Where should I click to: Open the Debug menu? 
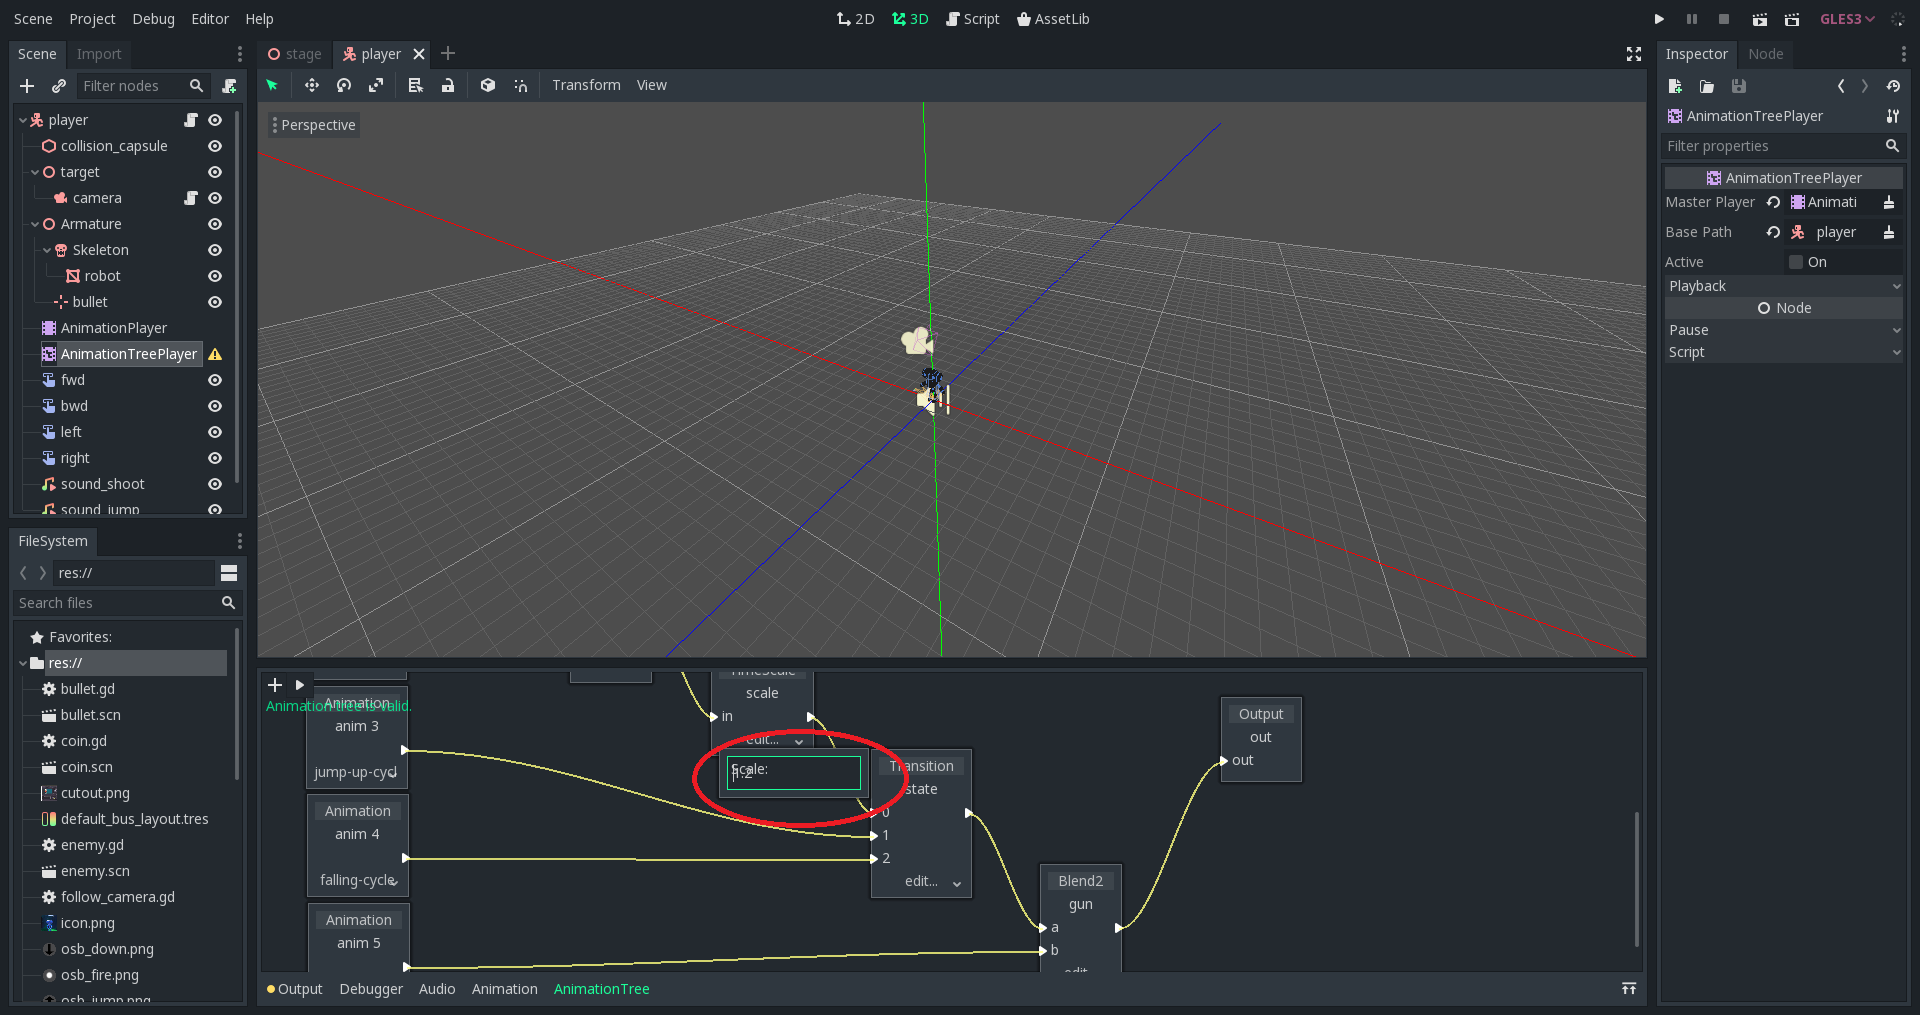[x=152, y=18]
